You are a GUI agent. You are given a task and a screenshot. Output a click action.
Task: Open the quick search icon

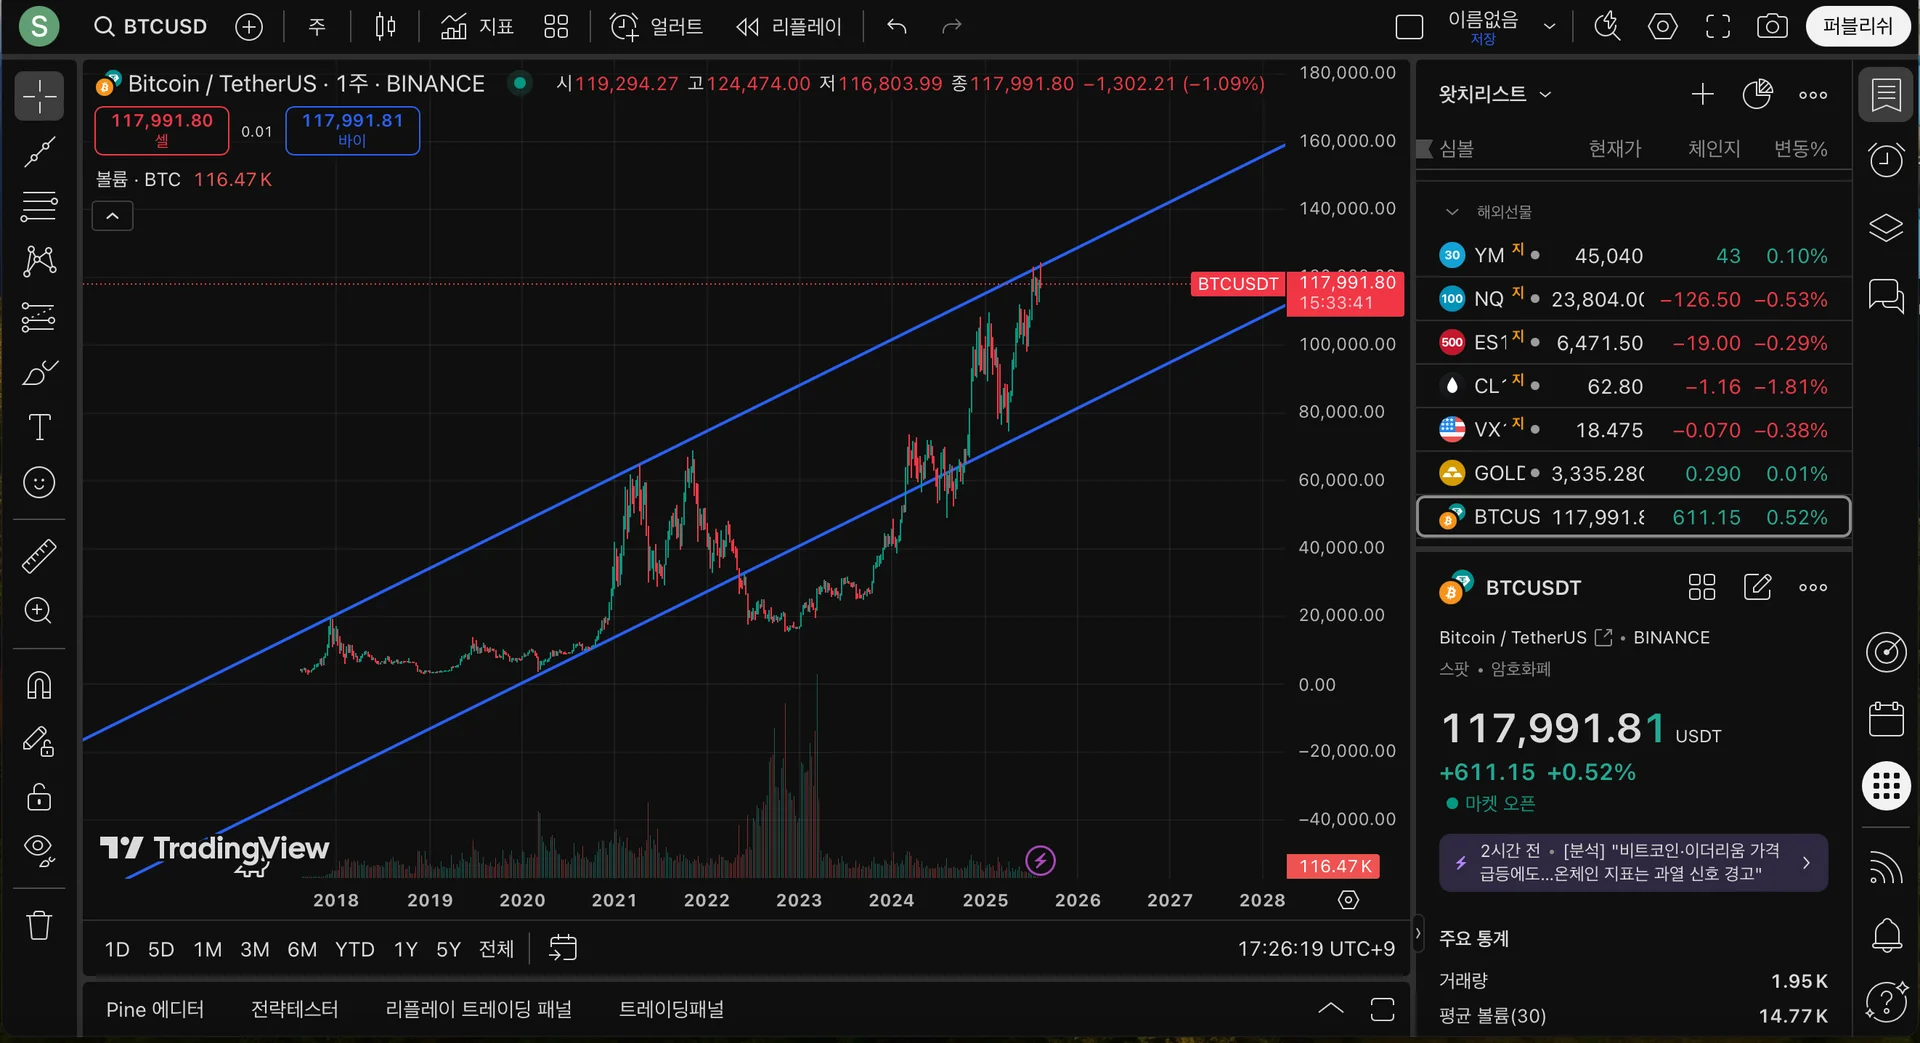click(1607, 27)
